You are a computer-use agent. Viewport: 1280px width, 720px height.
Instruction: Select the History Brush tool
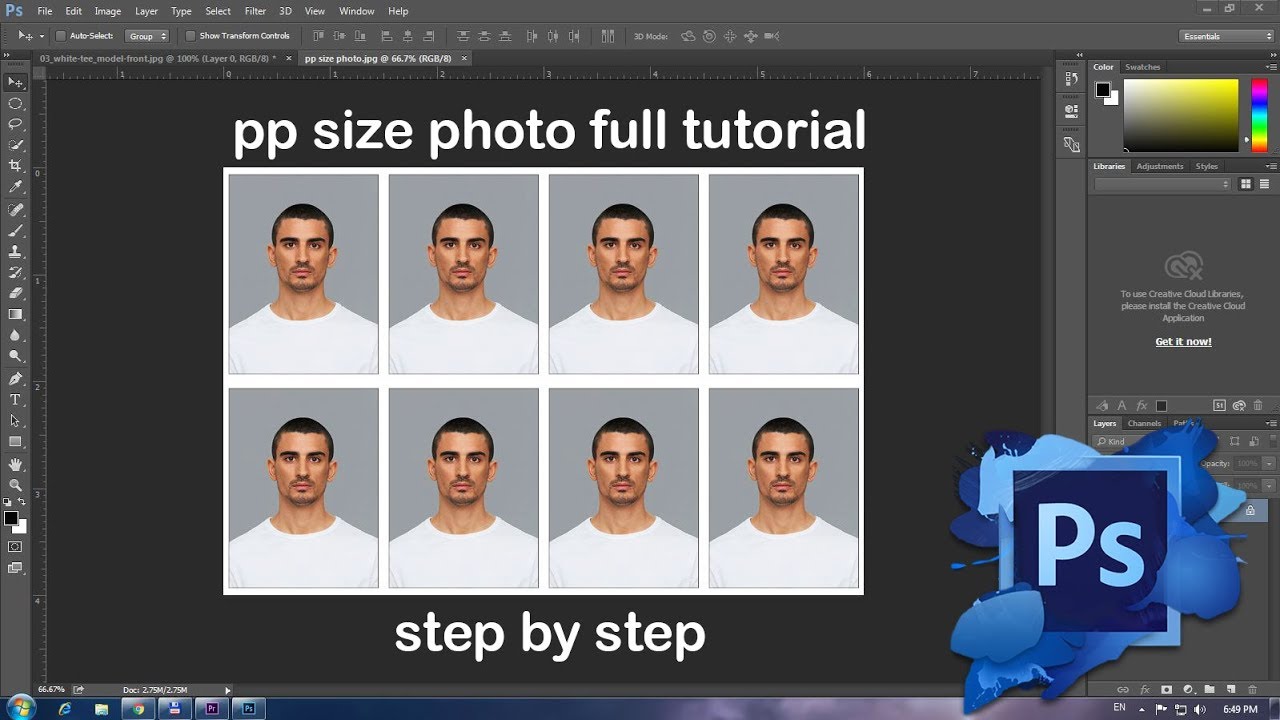(15, 272)
